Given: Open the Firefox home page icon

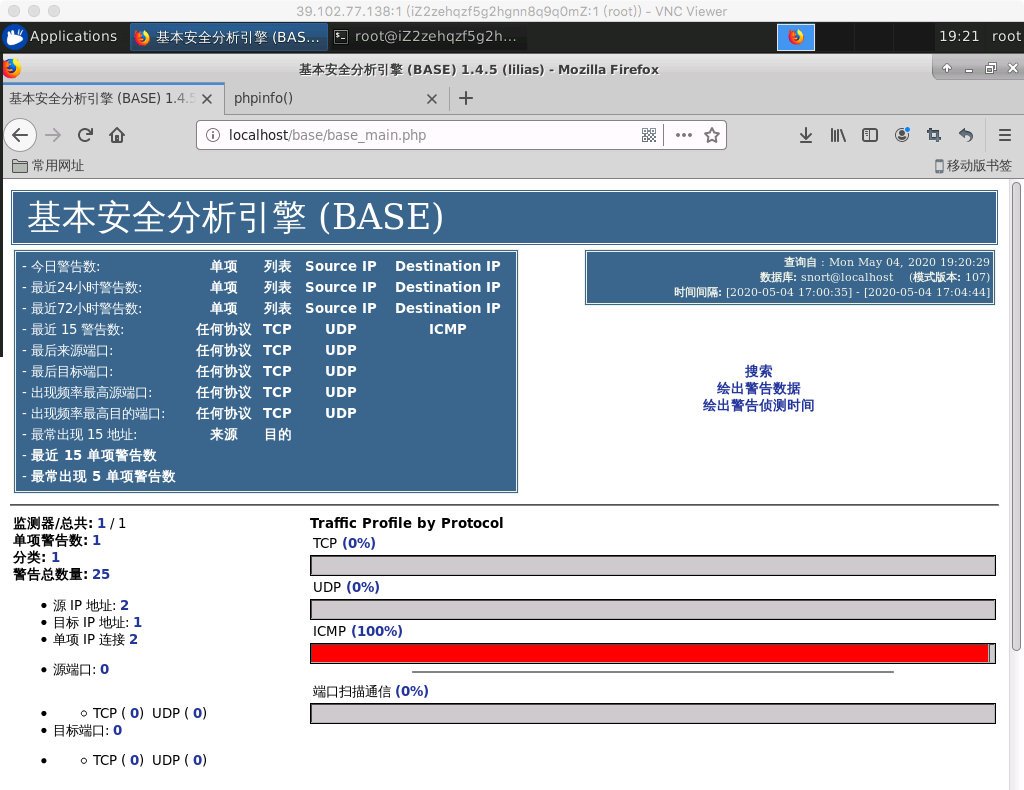Looking at the screenshot, I should click(117, 135).
